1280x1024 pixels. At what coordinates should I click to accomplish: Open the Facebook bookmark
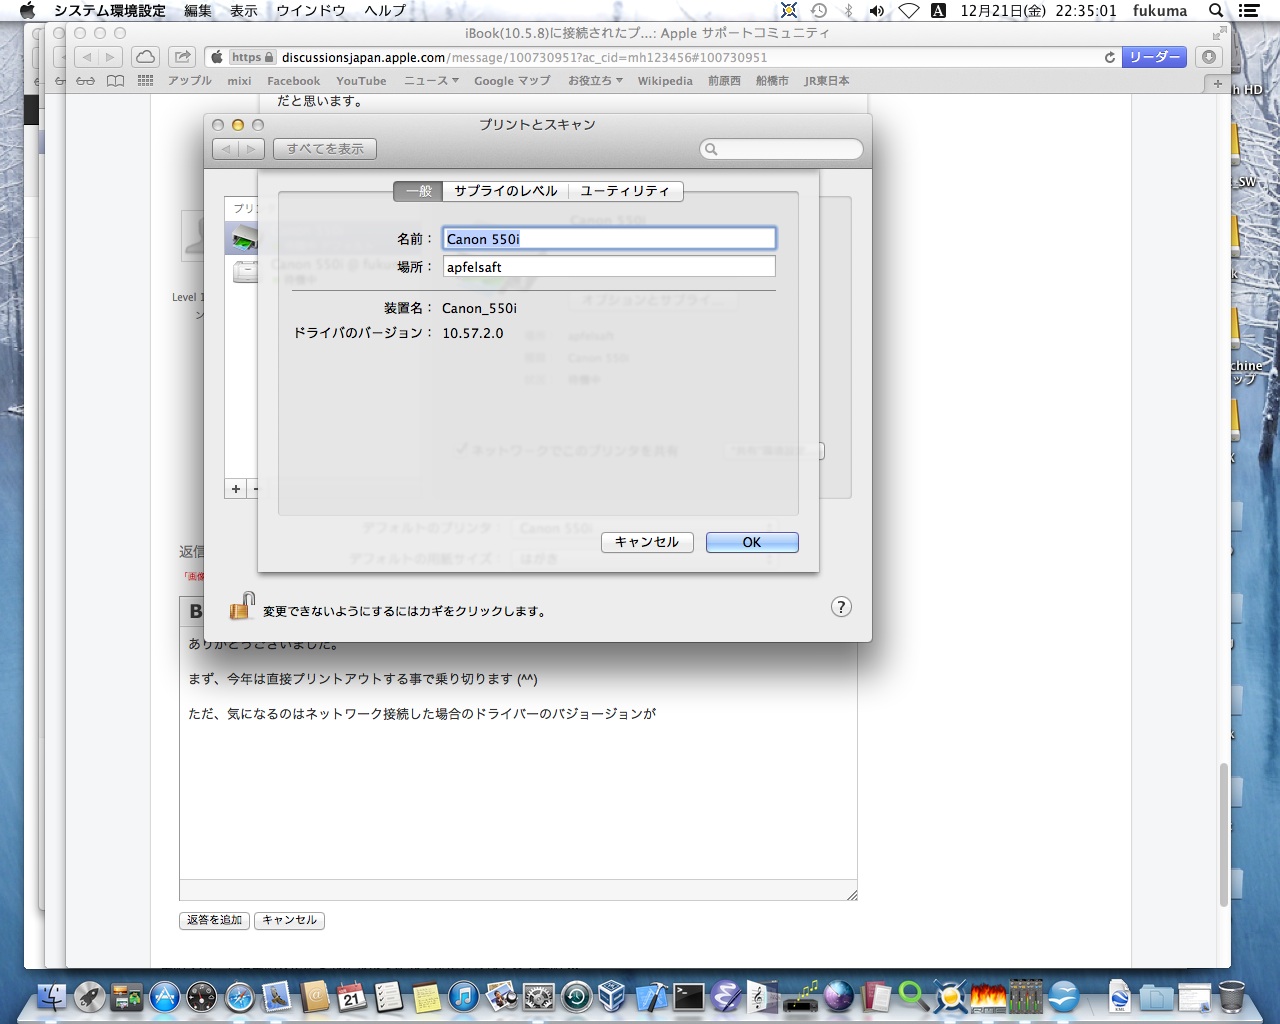(293, 81)
